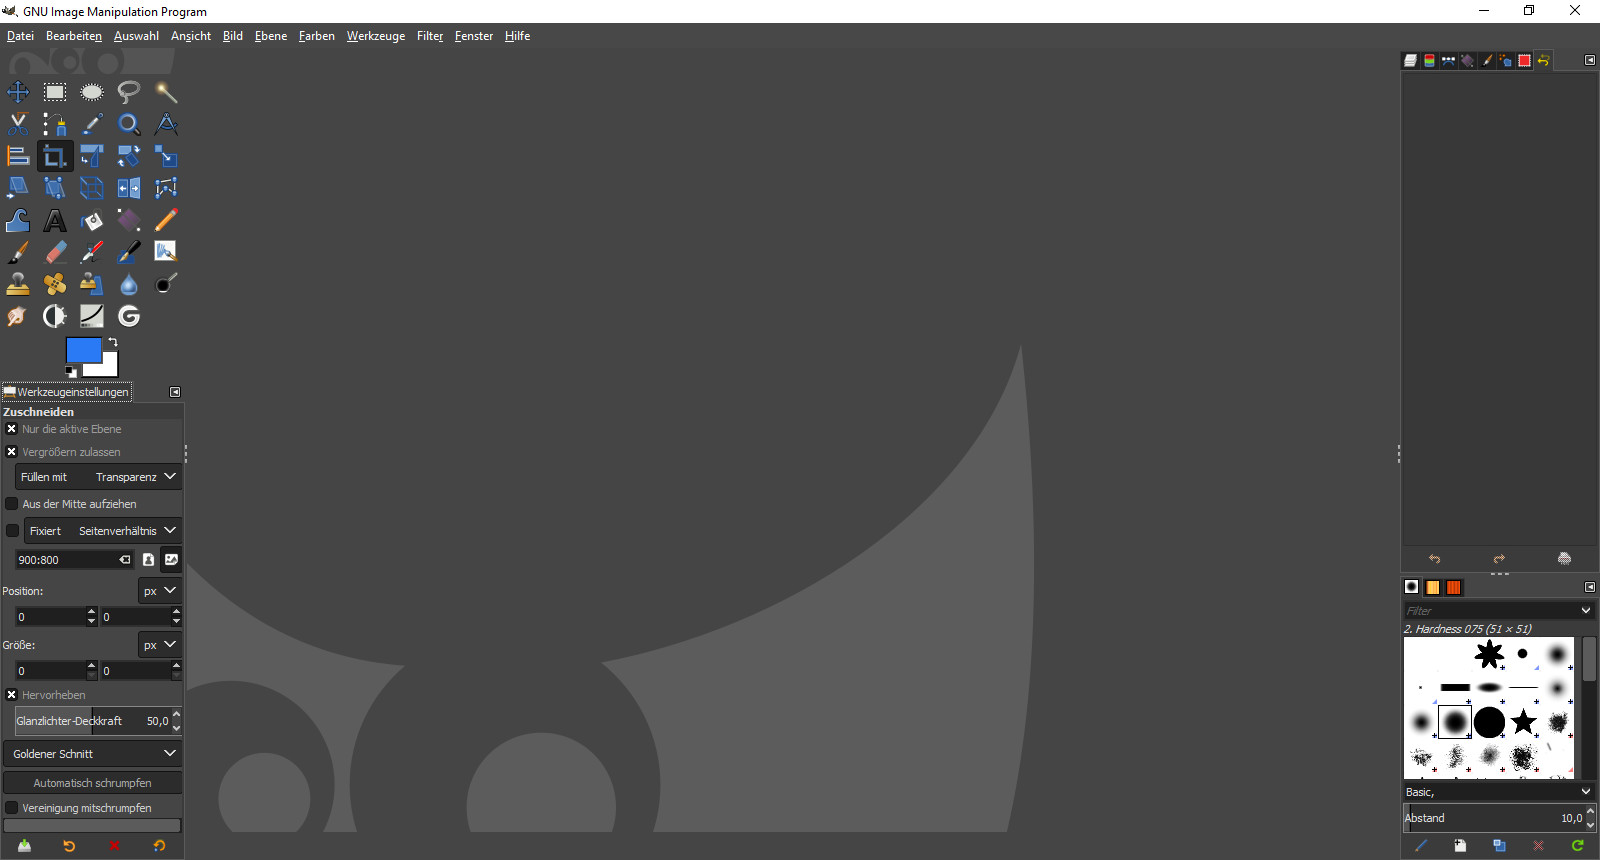Open the Größe unit px dropdown
1600x860 pixels.
(x=159, y=645)
